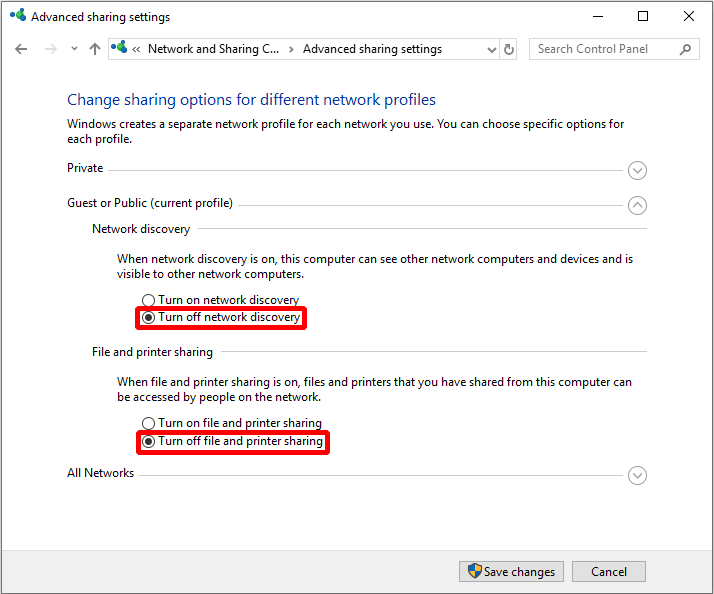Minimize the Advanced sharing settings window
Screen dimensions: 714x594
point(598,16)
